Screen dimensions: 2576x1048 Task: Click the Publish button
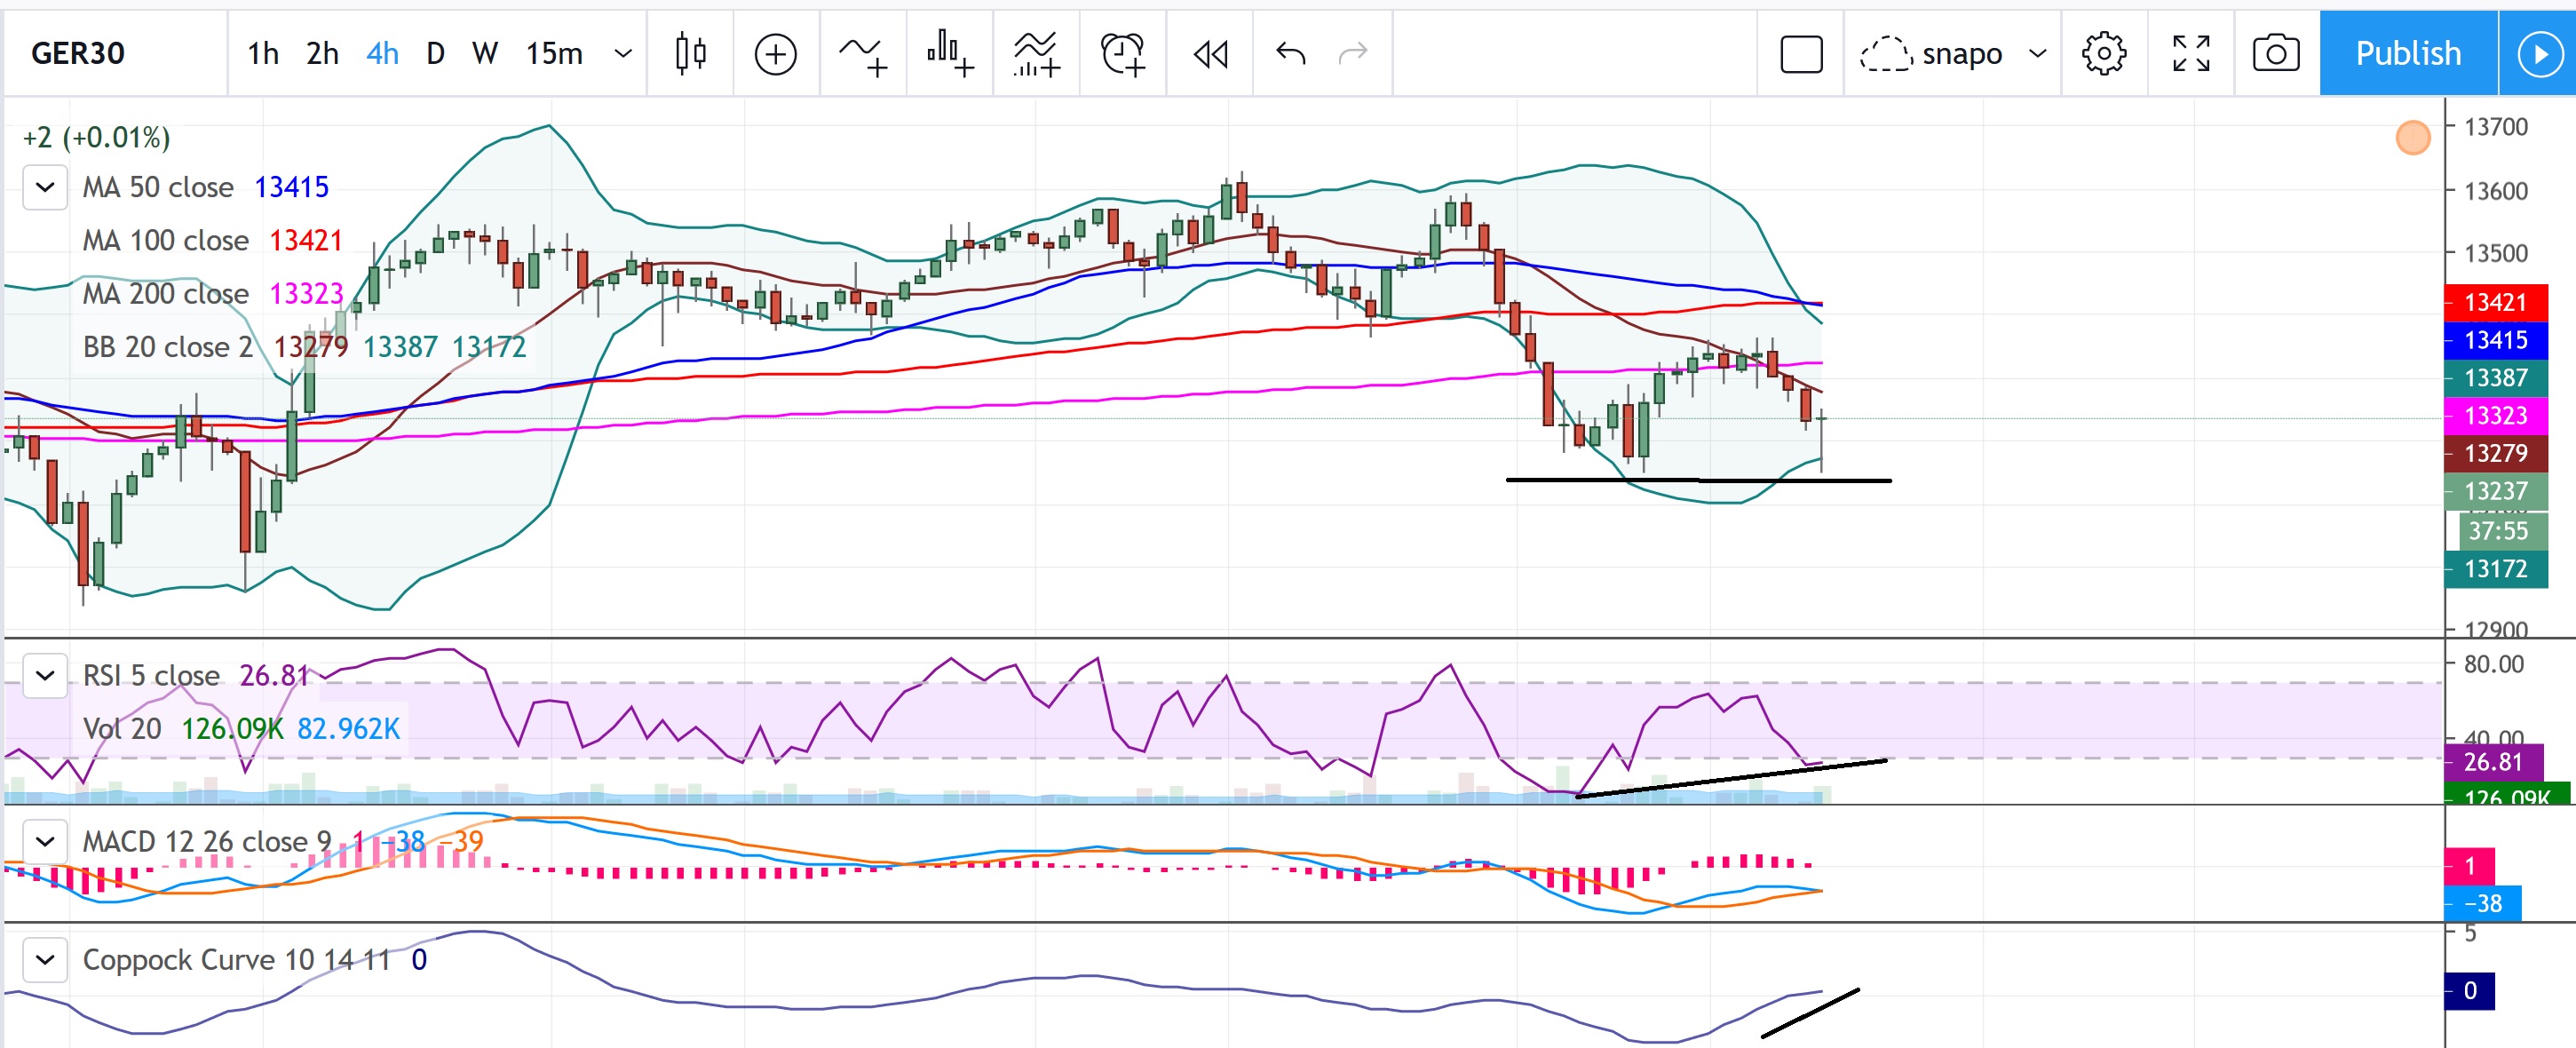(2408, 53)
